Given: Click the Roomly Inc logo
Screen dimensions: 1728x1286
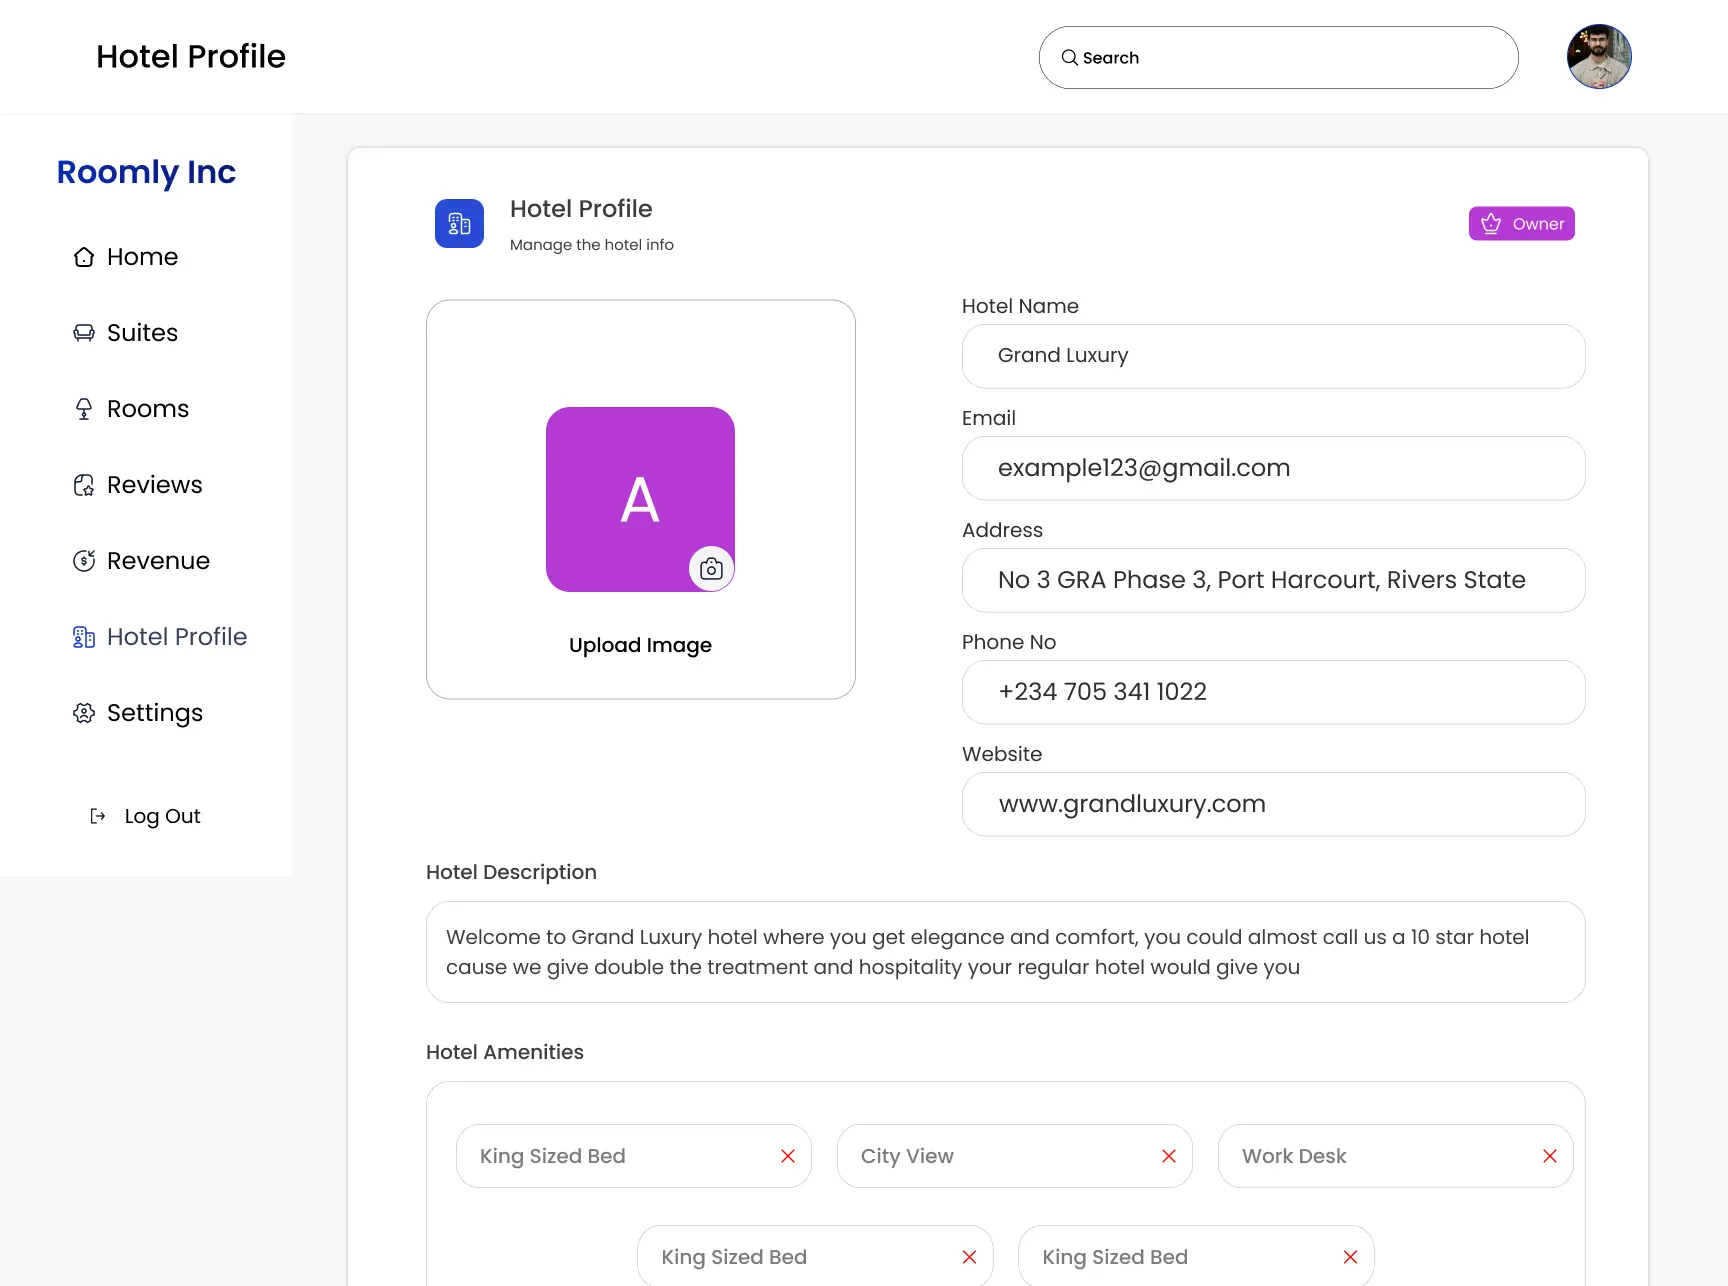Looking at the screenshot, I should pos(146,172).
